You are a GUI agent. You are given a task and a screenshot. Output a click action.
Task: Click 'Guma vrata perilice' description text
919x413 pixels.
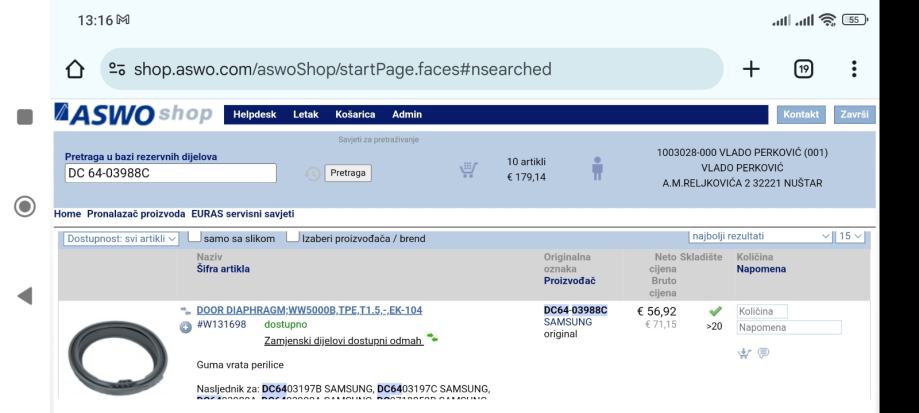240,365
